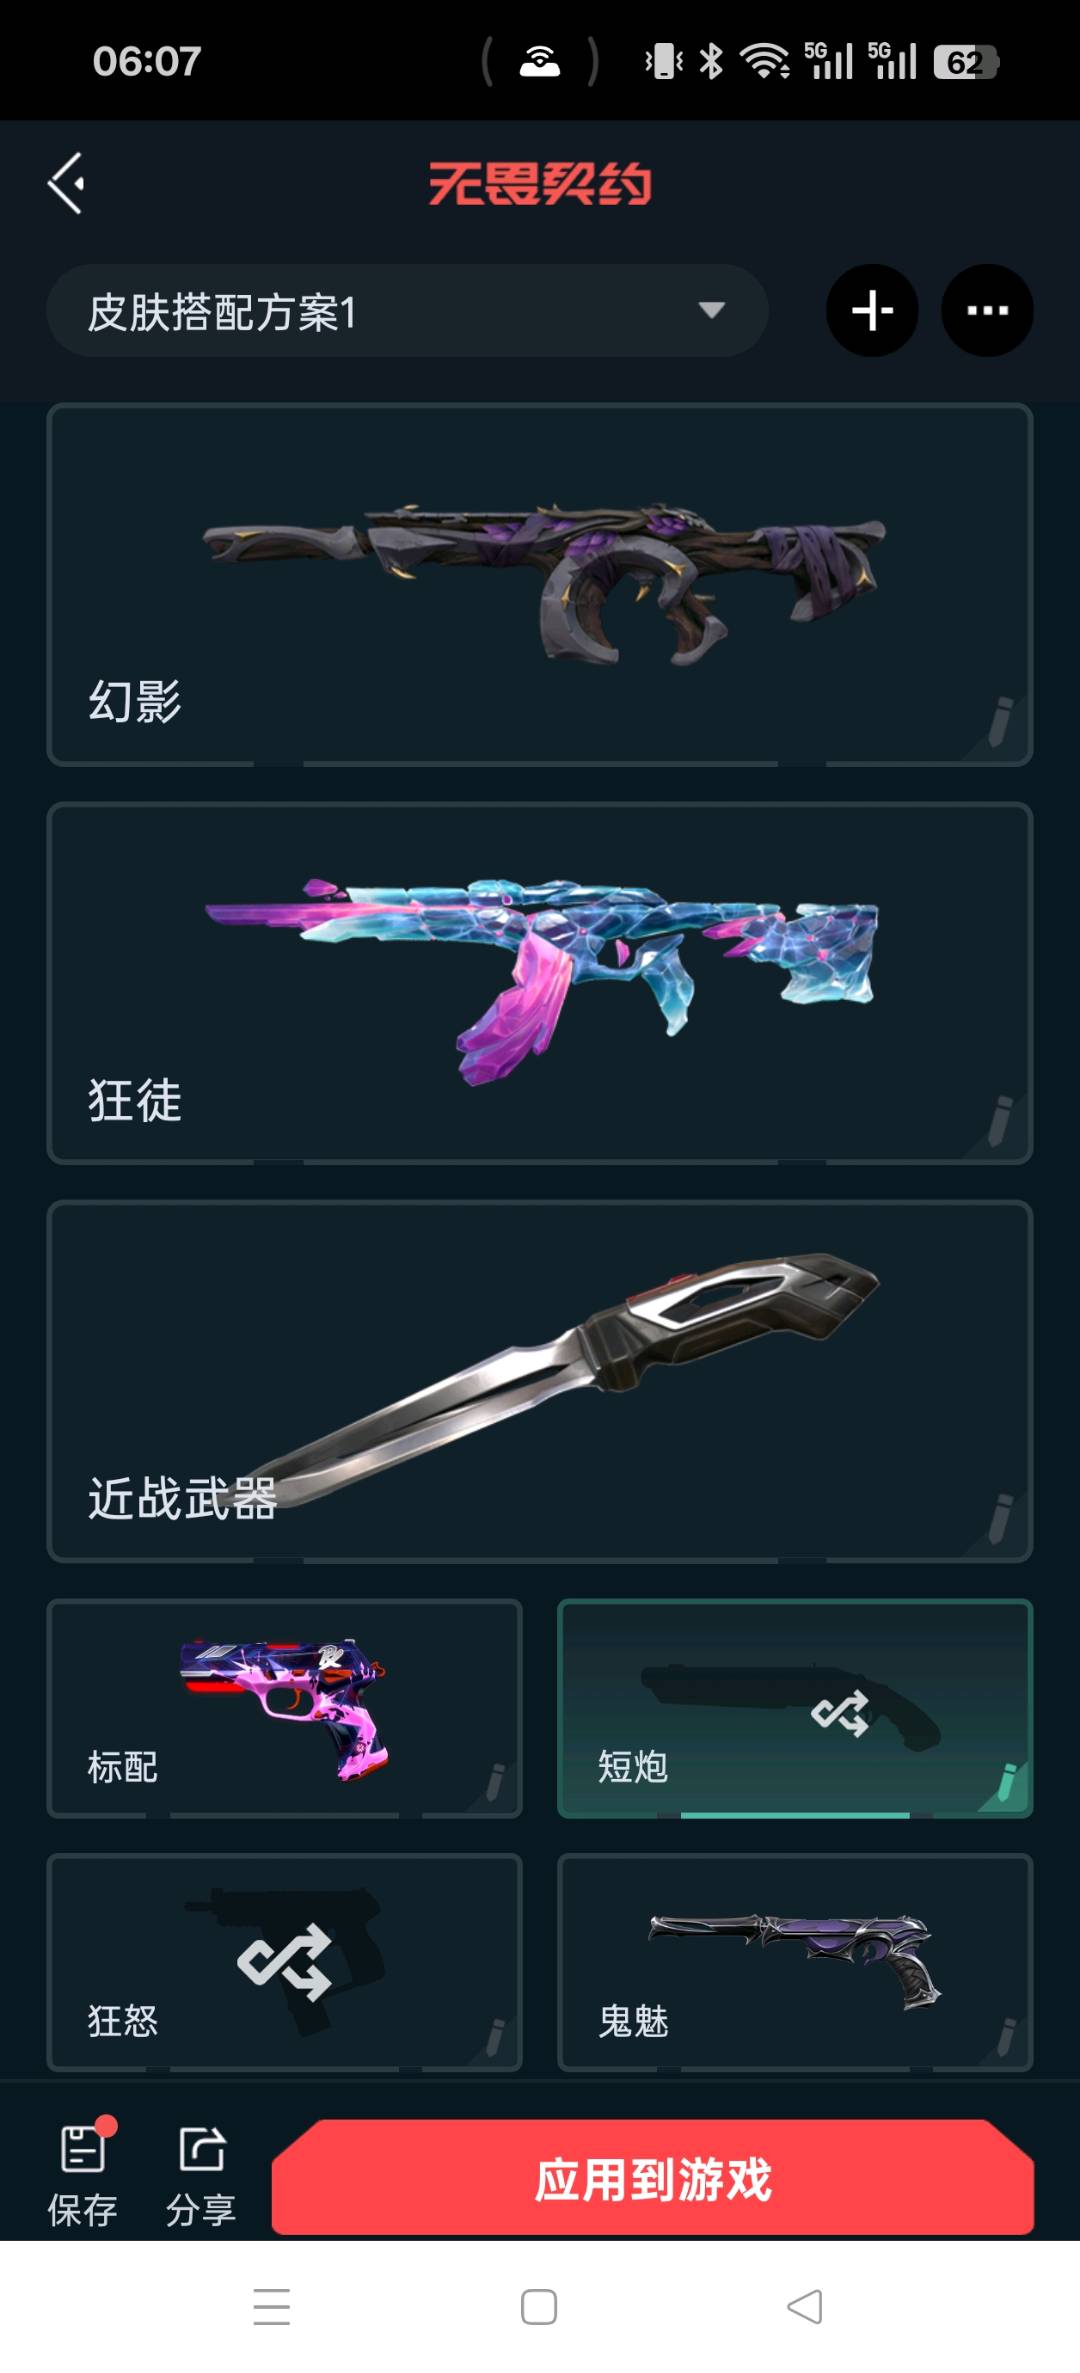Expand the 皮肤搭配方案1 dropdown
The image size is (1080, 2373).
click(407, 311)
